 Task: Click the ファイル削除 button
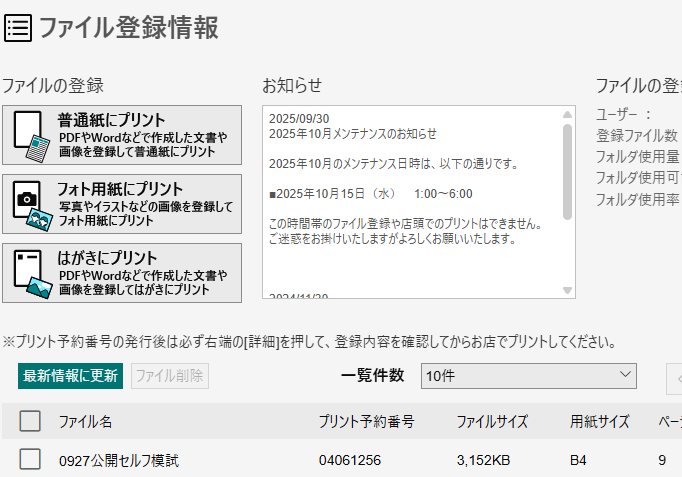169,376
